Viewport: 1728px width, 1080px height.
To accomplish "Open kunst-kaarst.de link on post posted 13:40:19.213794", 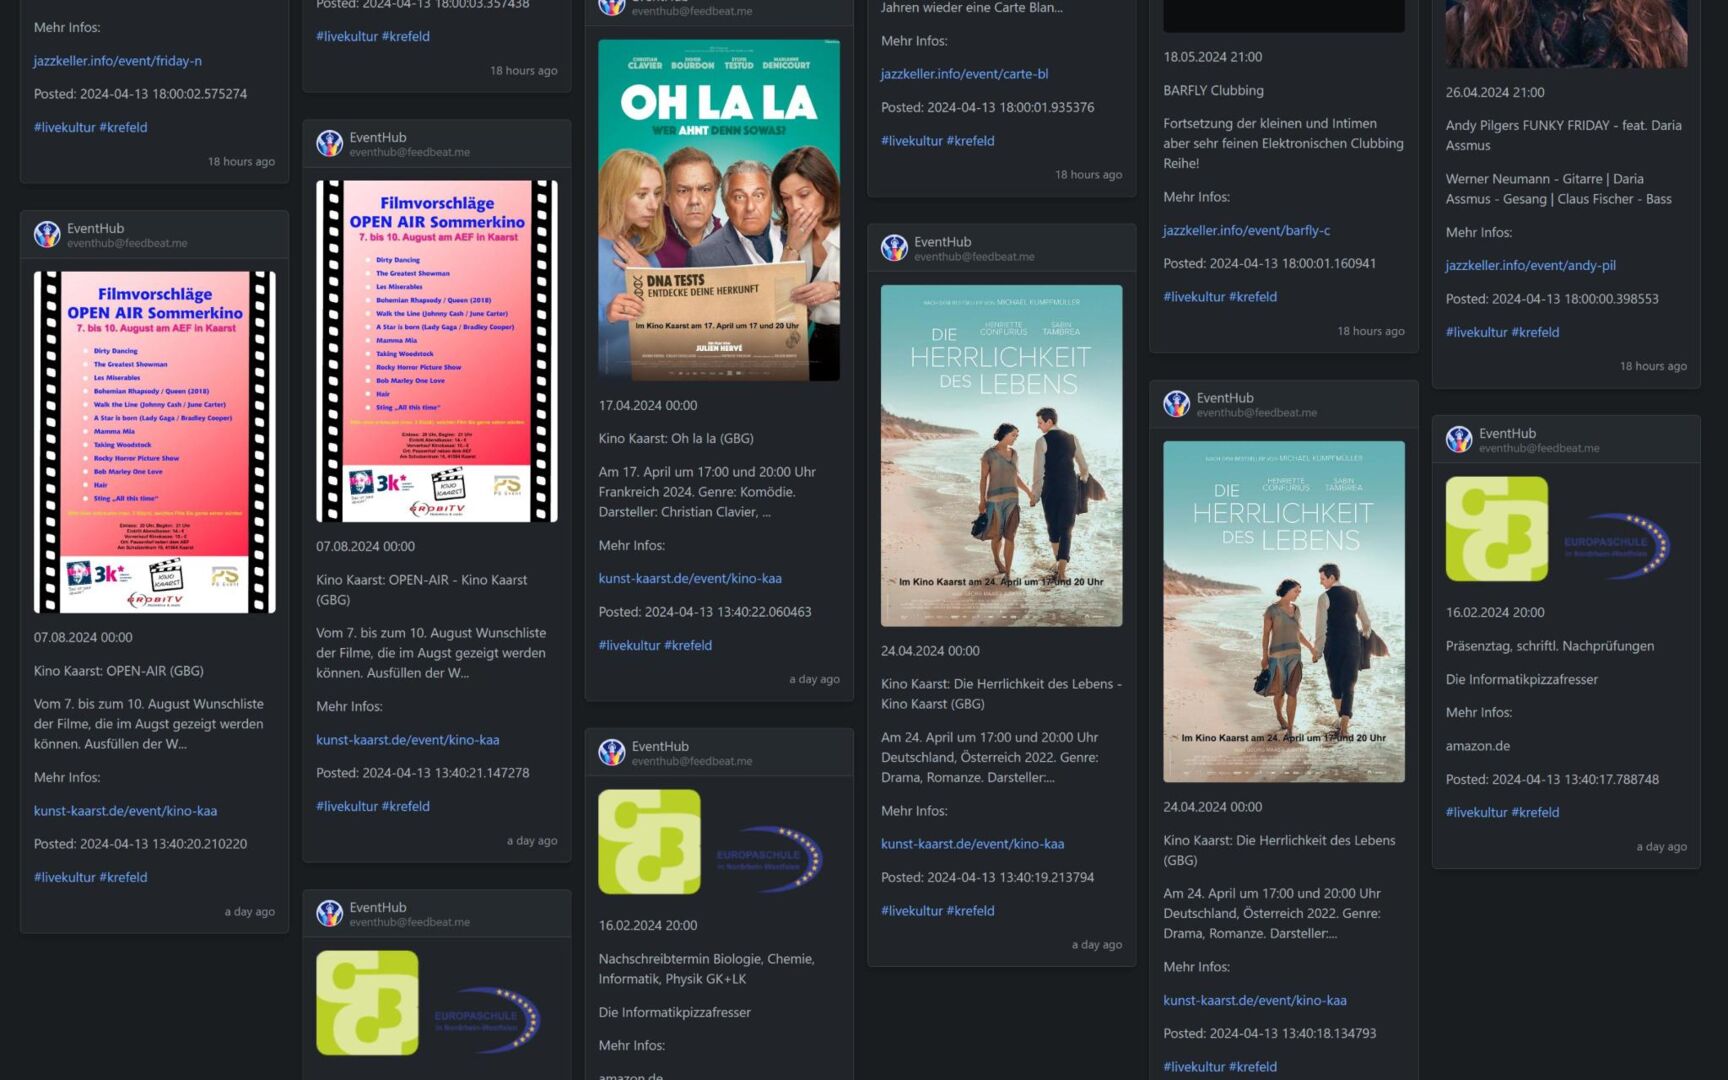I will [x=973, y=844].
